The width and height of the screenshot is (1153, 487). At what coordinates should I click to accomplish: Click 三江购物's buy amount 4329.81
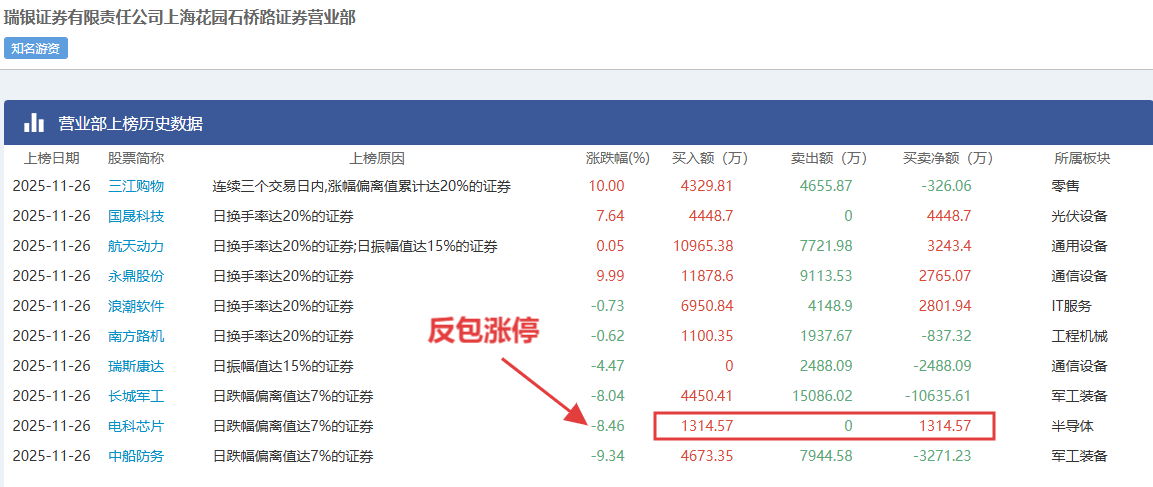click(708, 186)
